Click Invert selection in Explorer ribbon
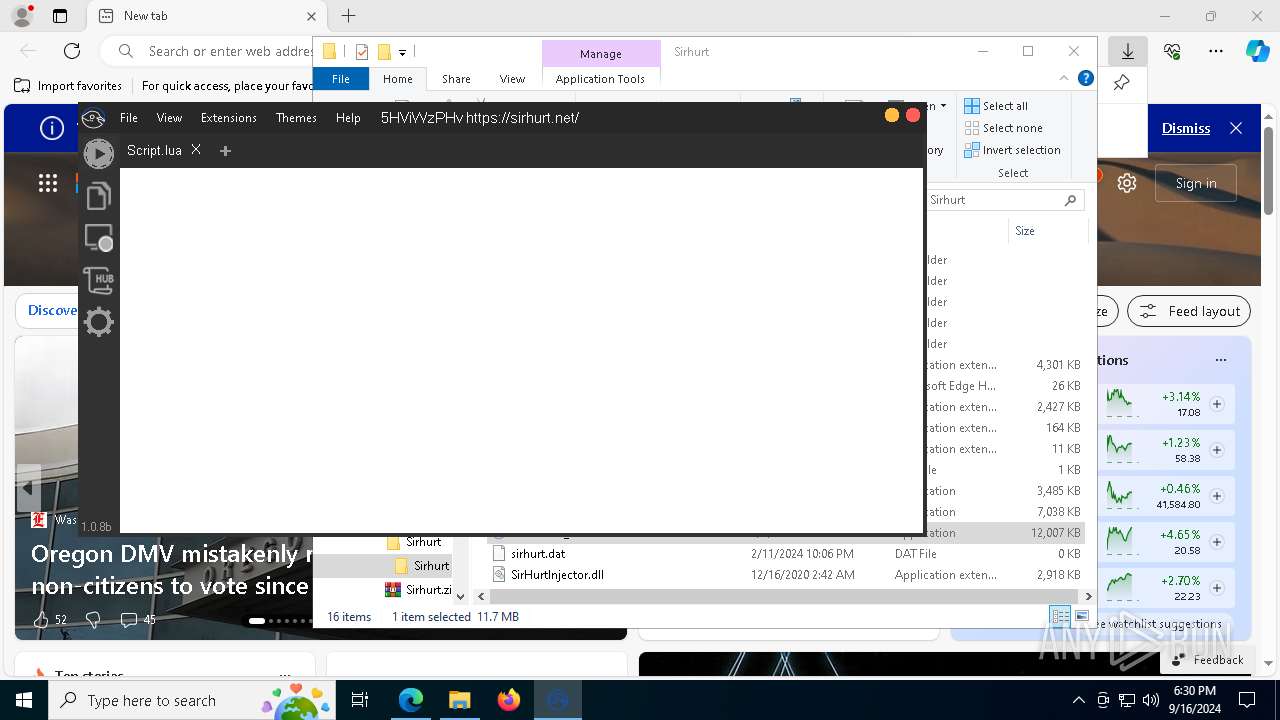Image resolution: width=1280 pixels, height=720 pixels. 1012,150
